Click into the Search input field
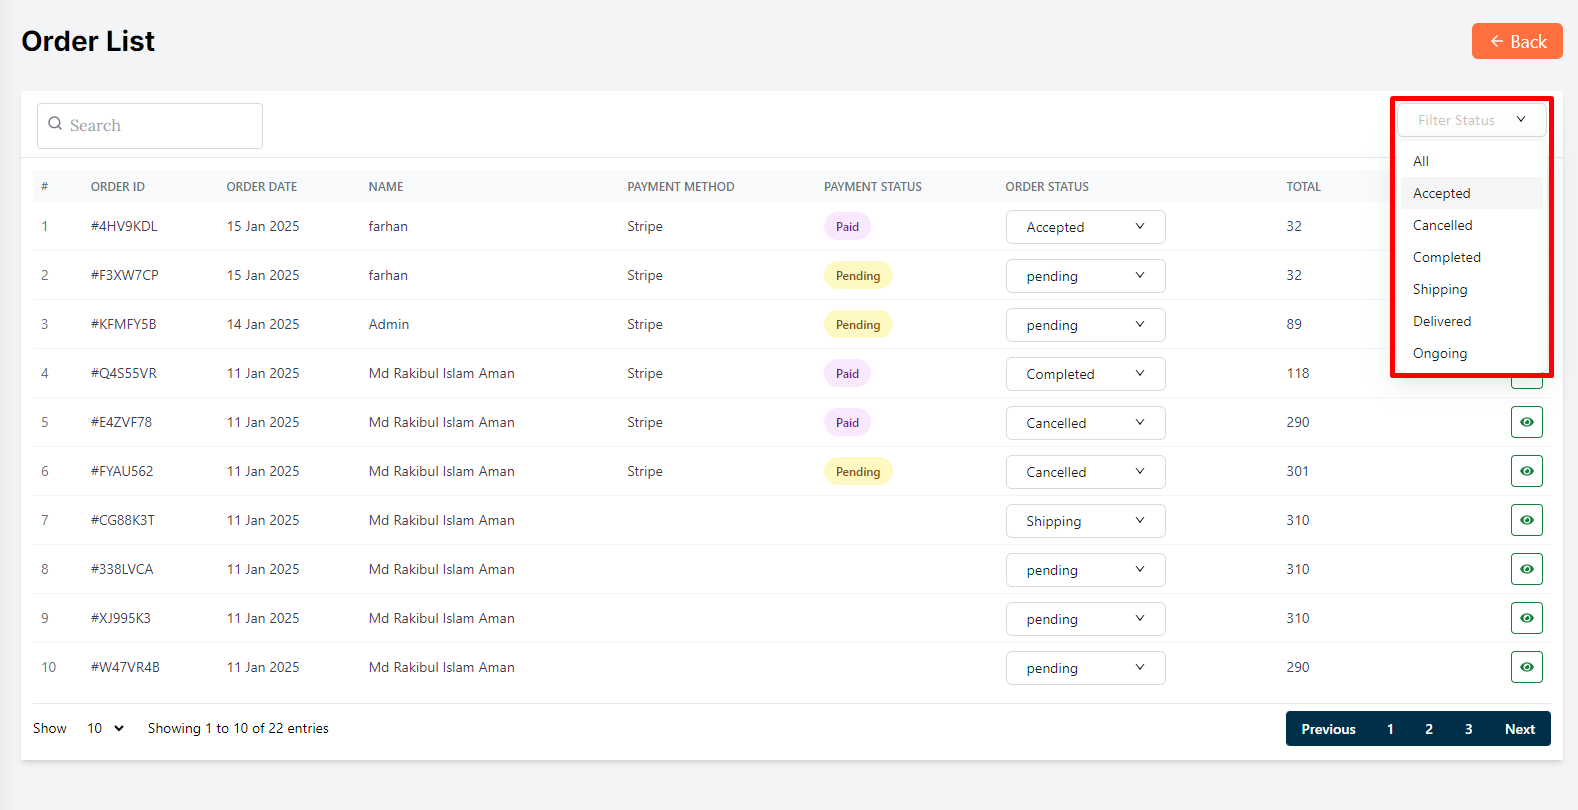 (160, 126)
